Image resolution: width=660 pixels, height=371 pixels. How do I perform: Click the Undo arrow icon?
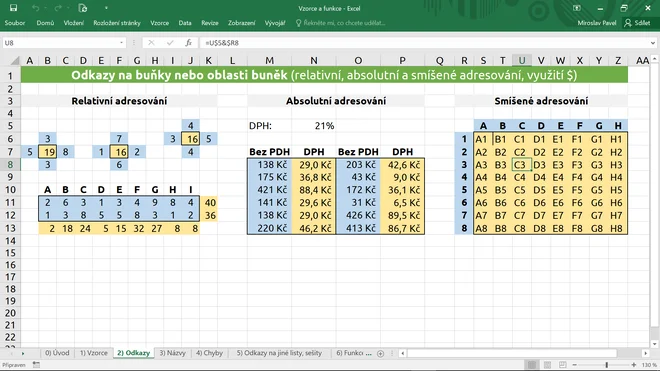(x=35, y=8)
